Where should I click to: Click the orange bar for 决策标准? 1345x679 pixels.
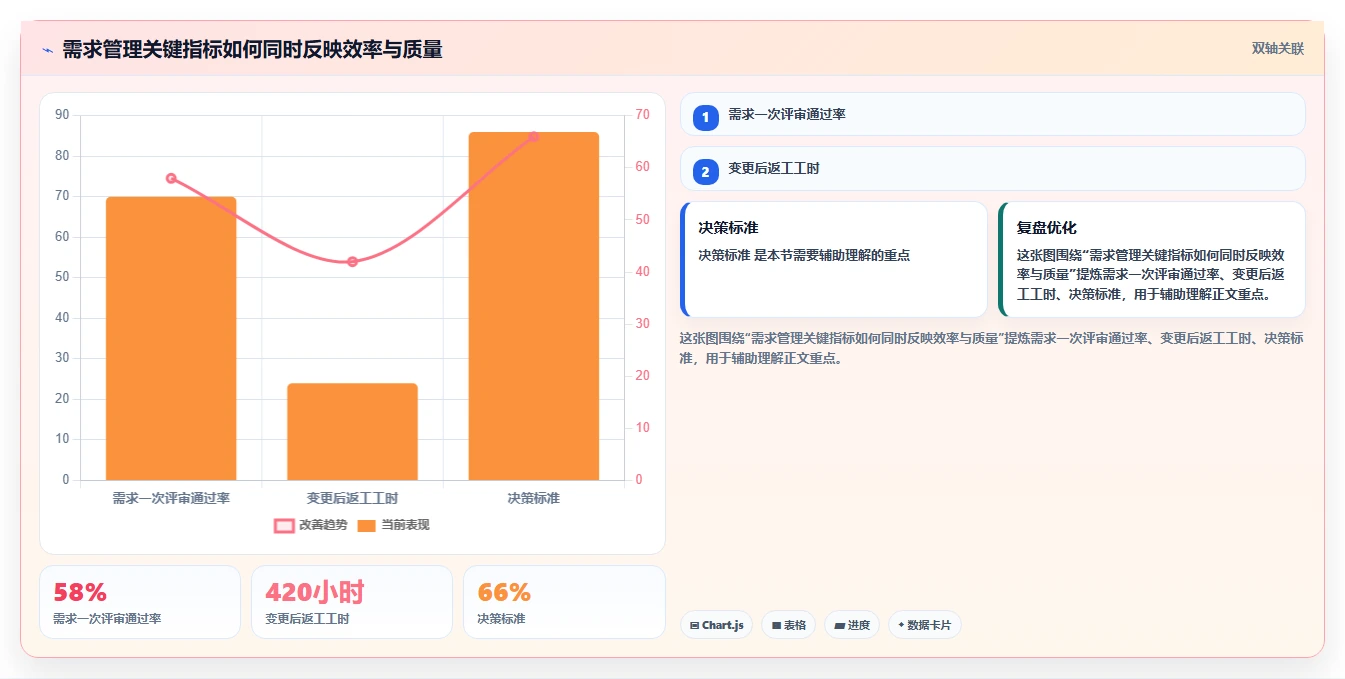533,306
